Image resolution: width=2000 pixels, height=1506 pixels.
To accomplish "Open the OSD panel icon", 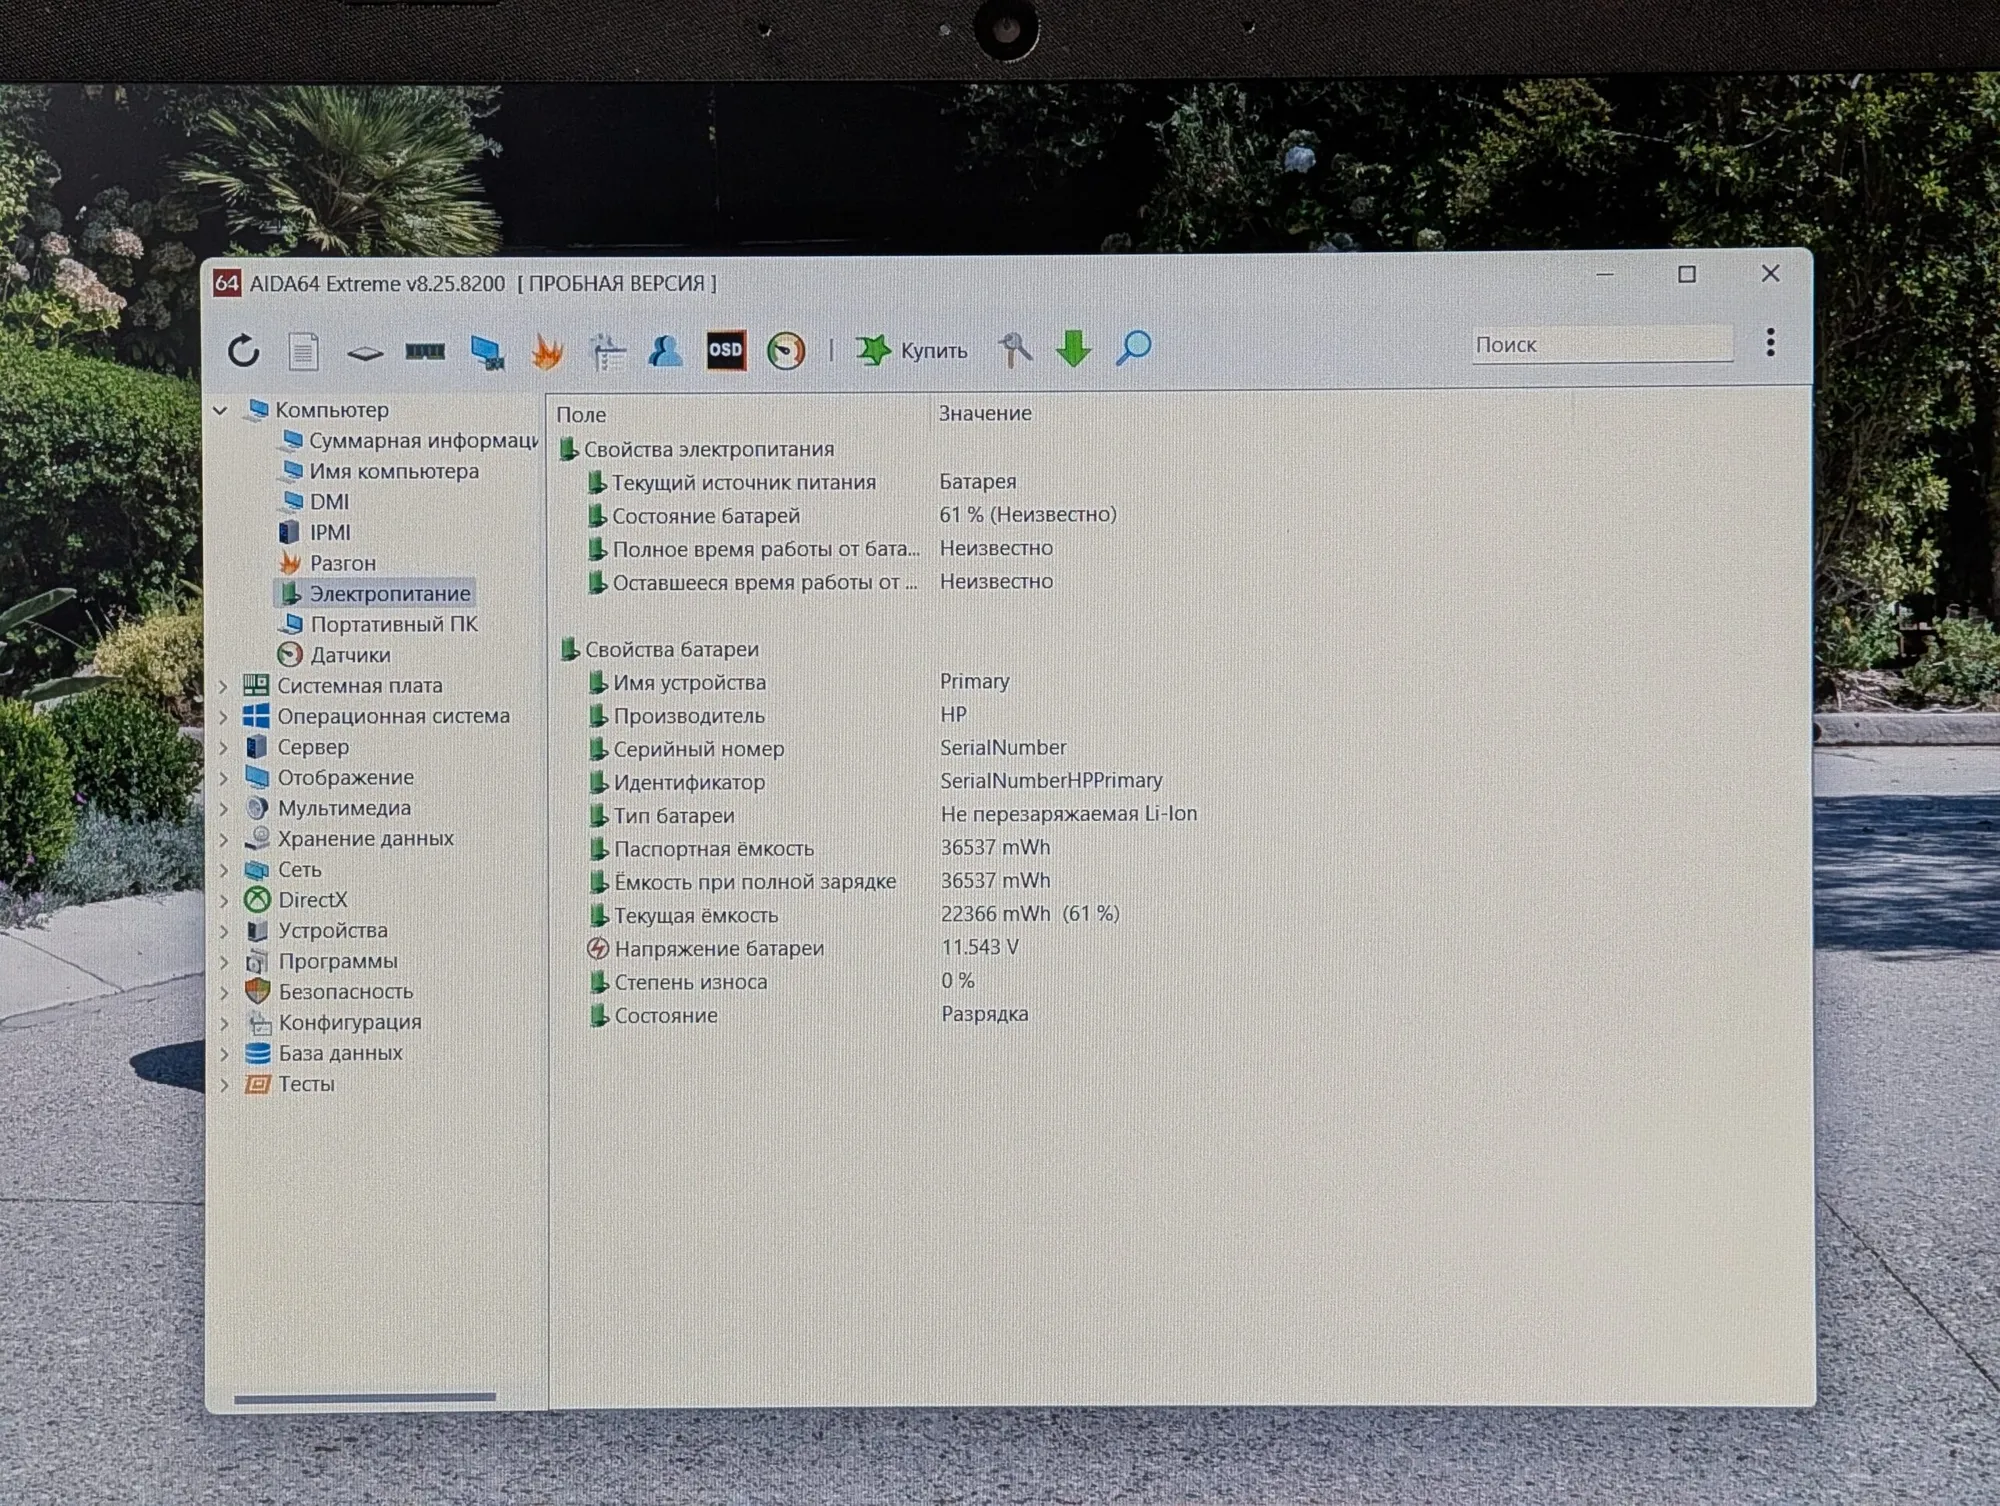I will tap(726, 350).
